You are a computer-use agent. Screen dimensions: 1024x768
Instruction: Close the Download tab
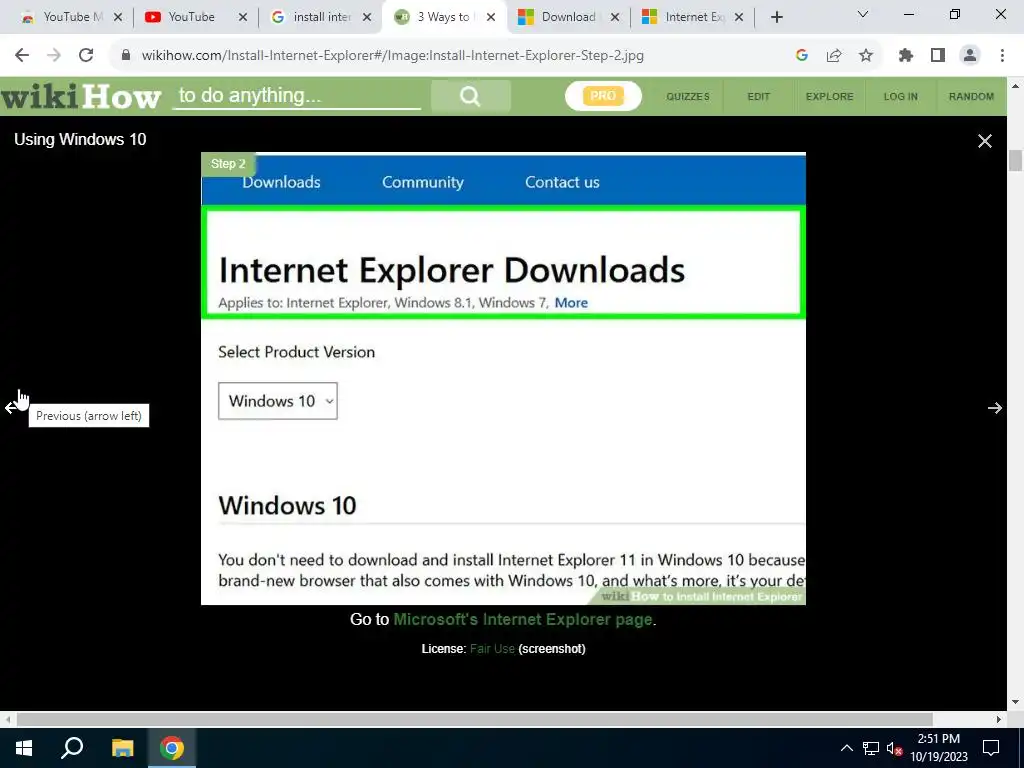615,18
